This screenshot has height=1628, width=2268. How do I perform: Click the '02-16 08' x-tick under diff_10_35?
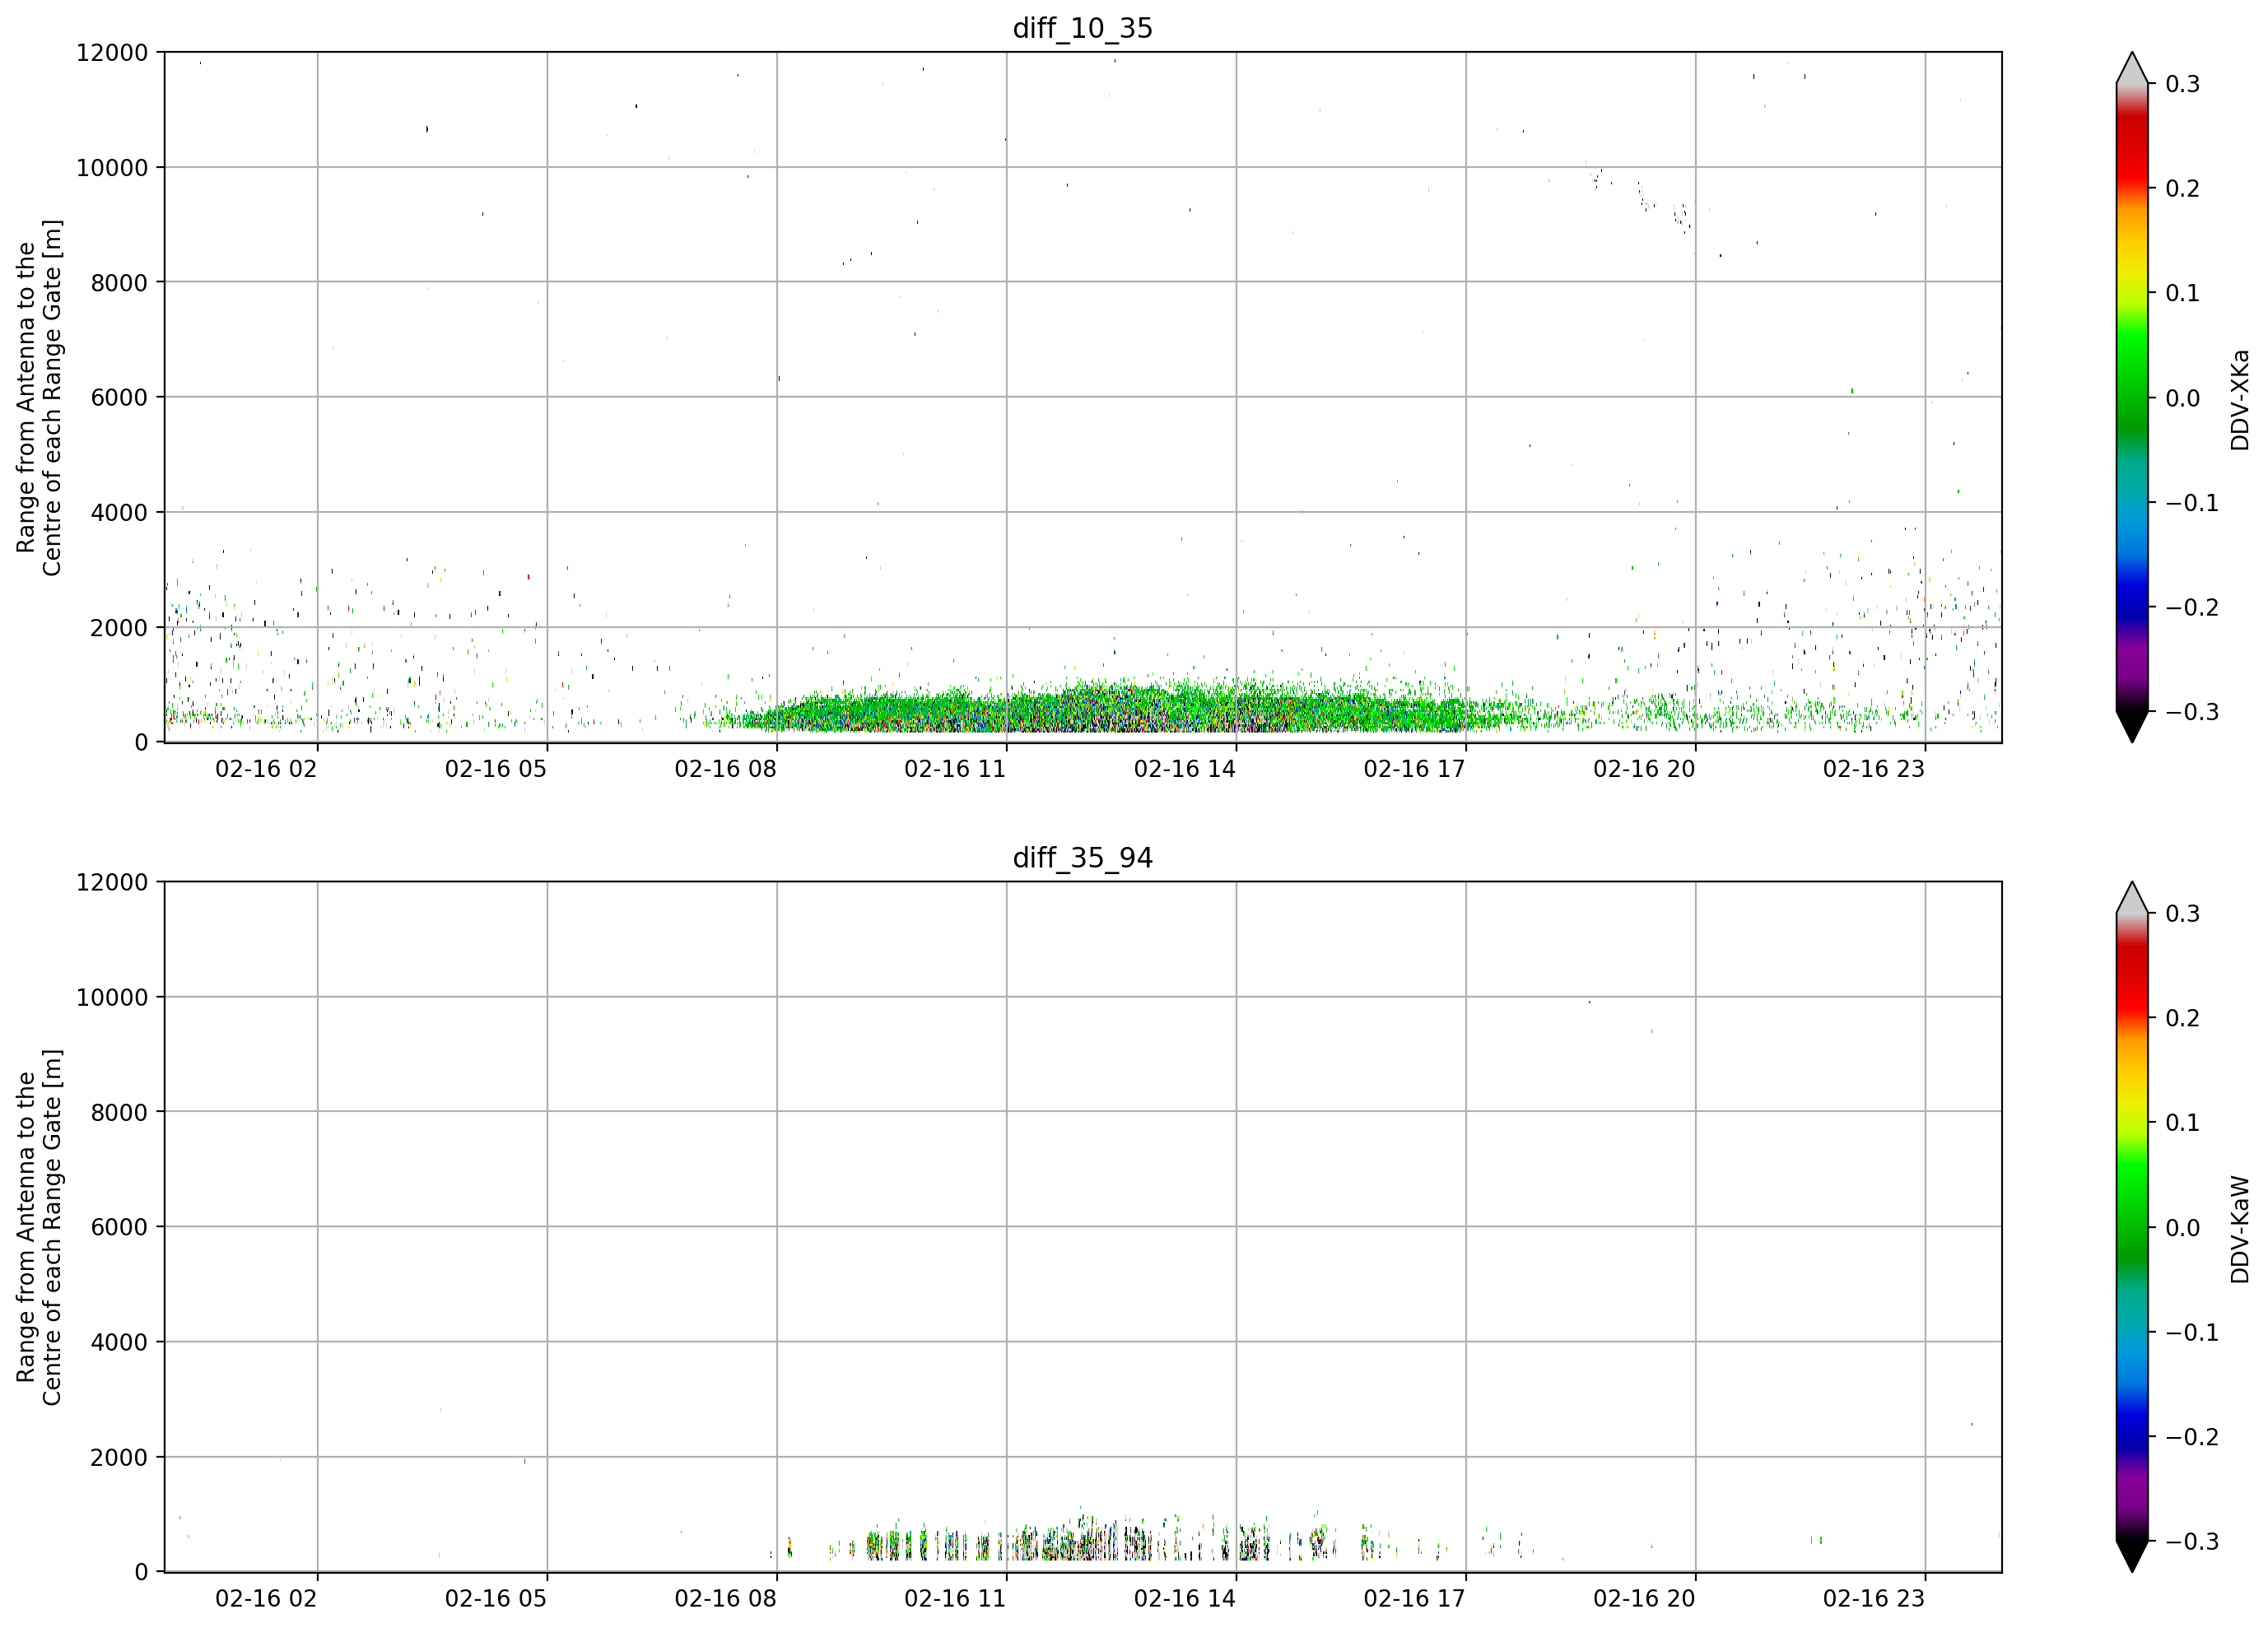pyautogui.click(x=725, y=769)
